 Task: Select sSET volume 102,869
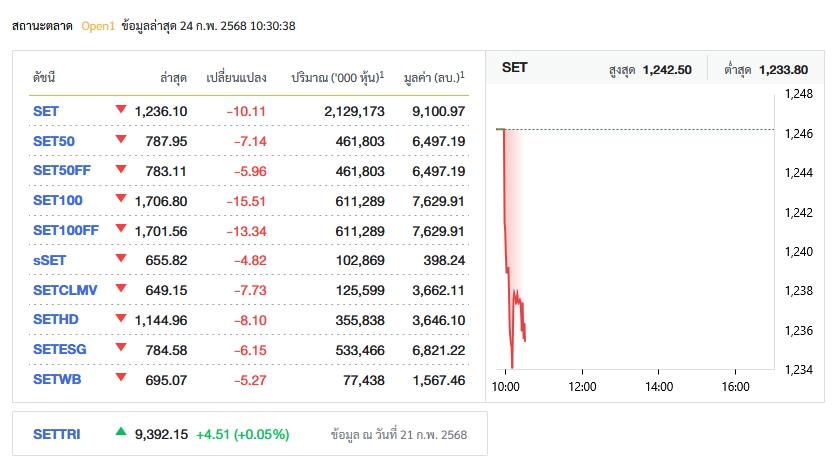pos(360,260)
